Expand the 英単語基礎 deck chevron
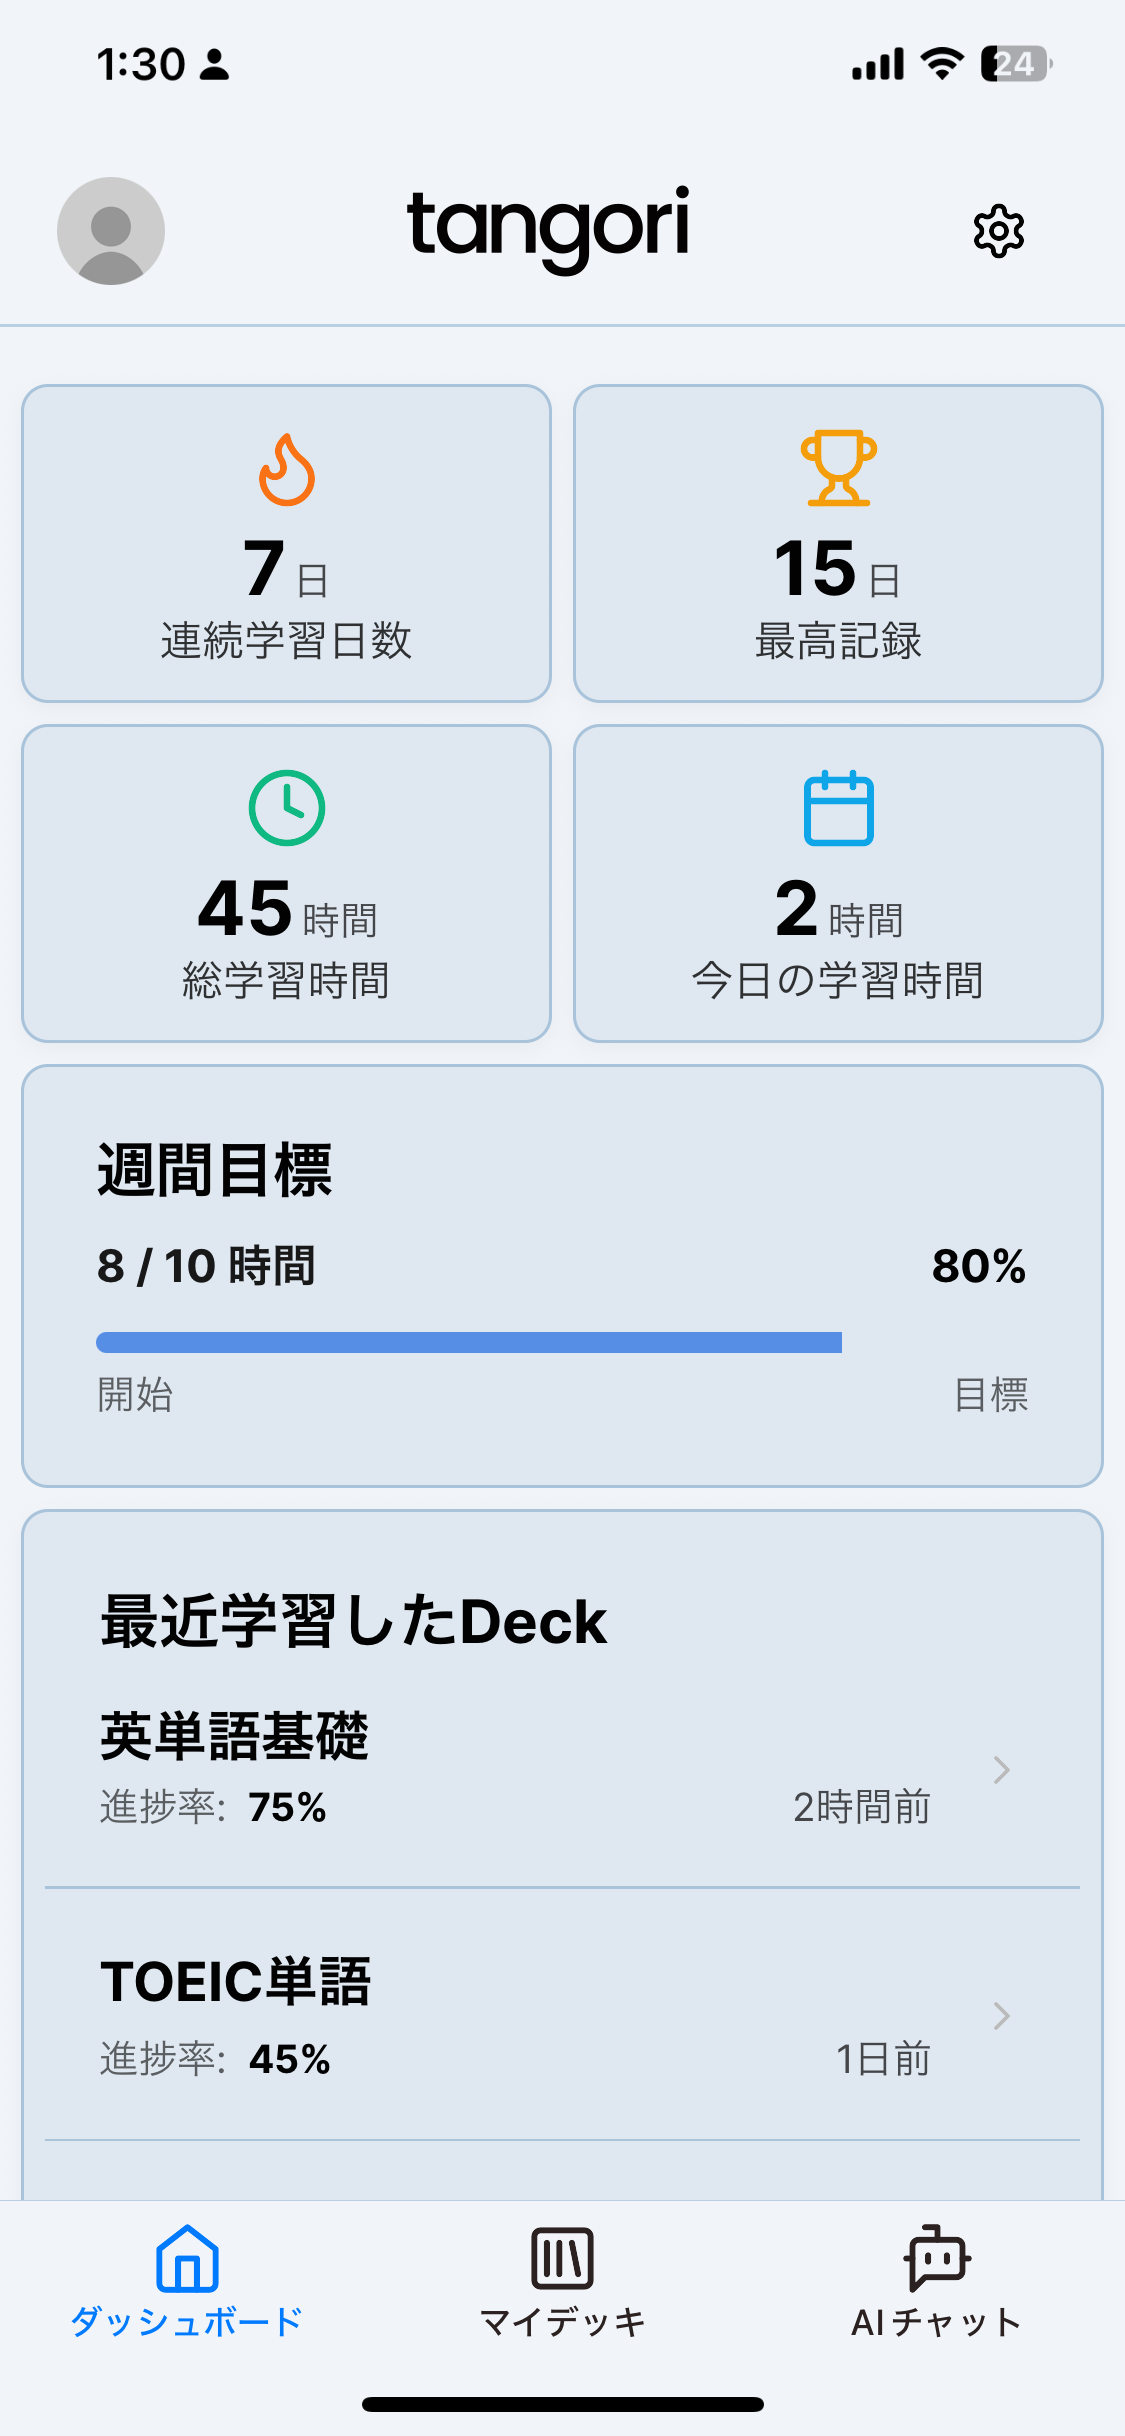 [x=1001, y=1770]
